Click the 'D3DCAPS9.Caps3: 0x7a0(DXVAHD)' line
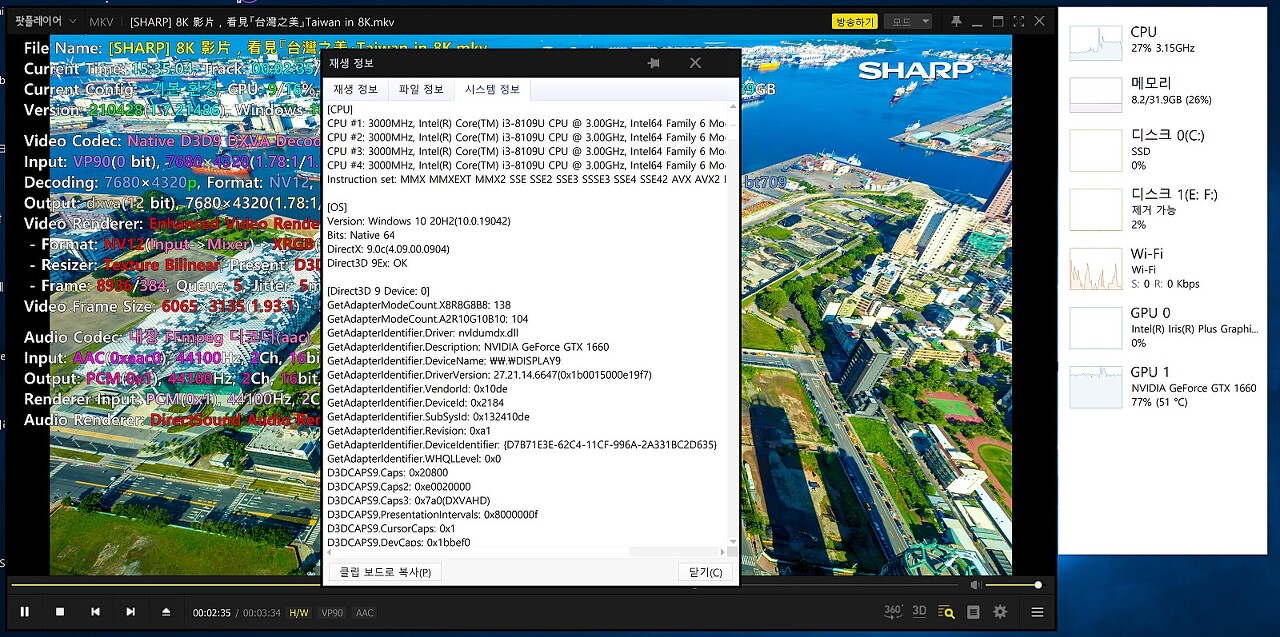 406,501
